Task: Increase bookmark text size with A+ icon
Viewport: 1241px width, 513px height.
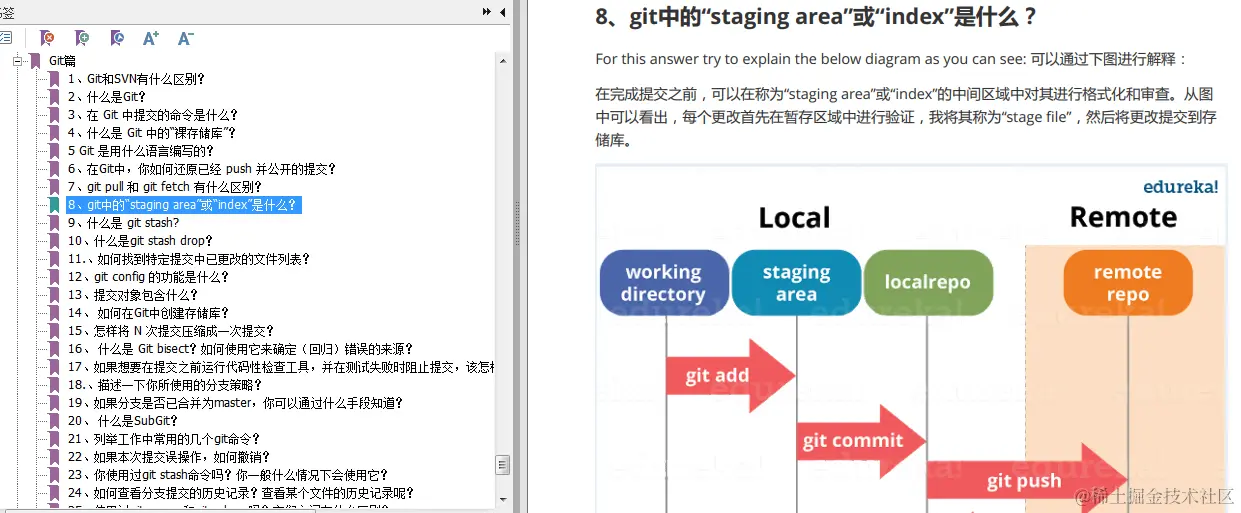Action: coord(151,38)
